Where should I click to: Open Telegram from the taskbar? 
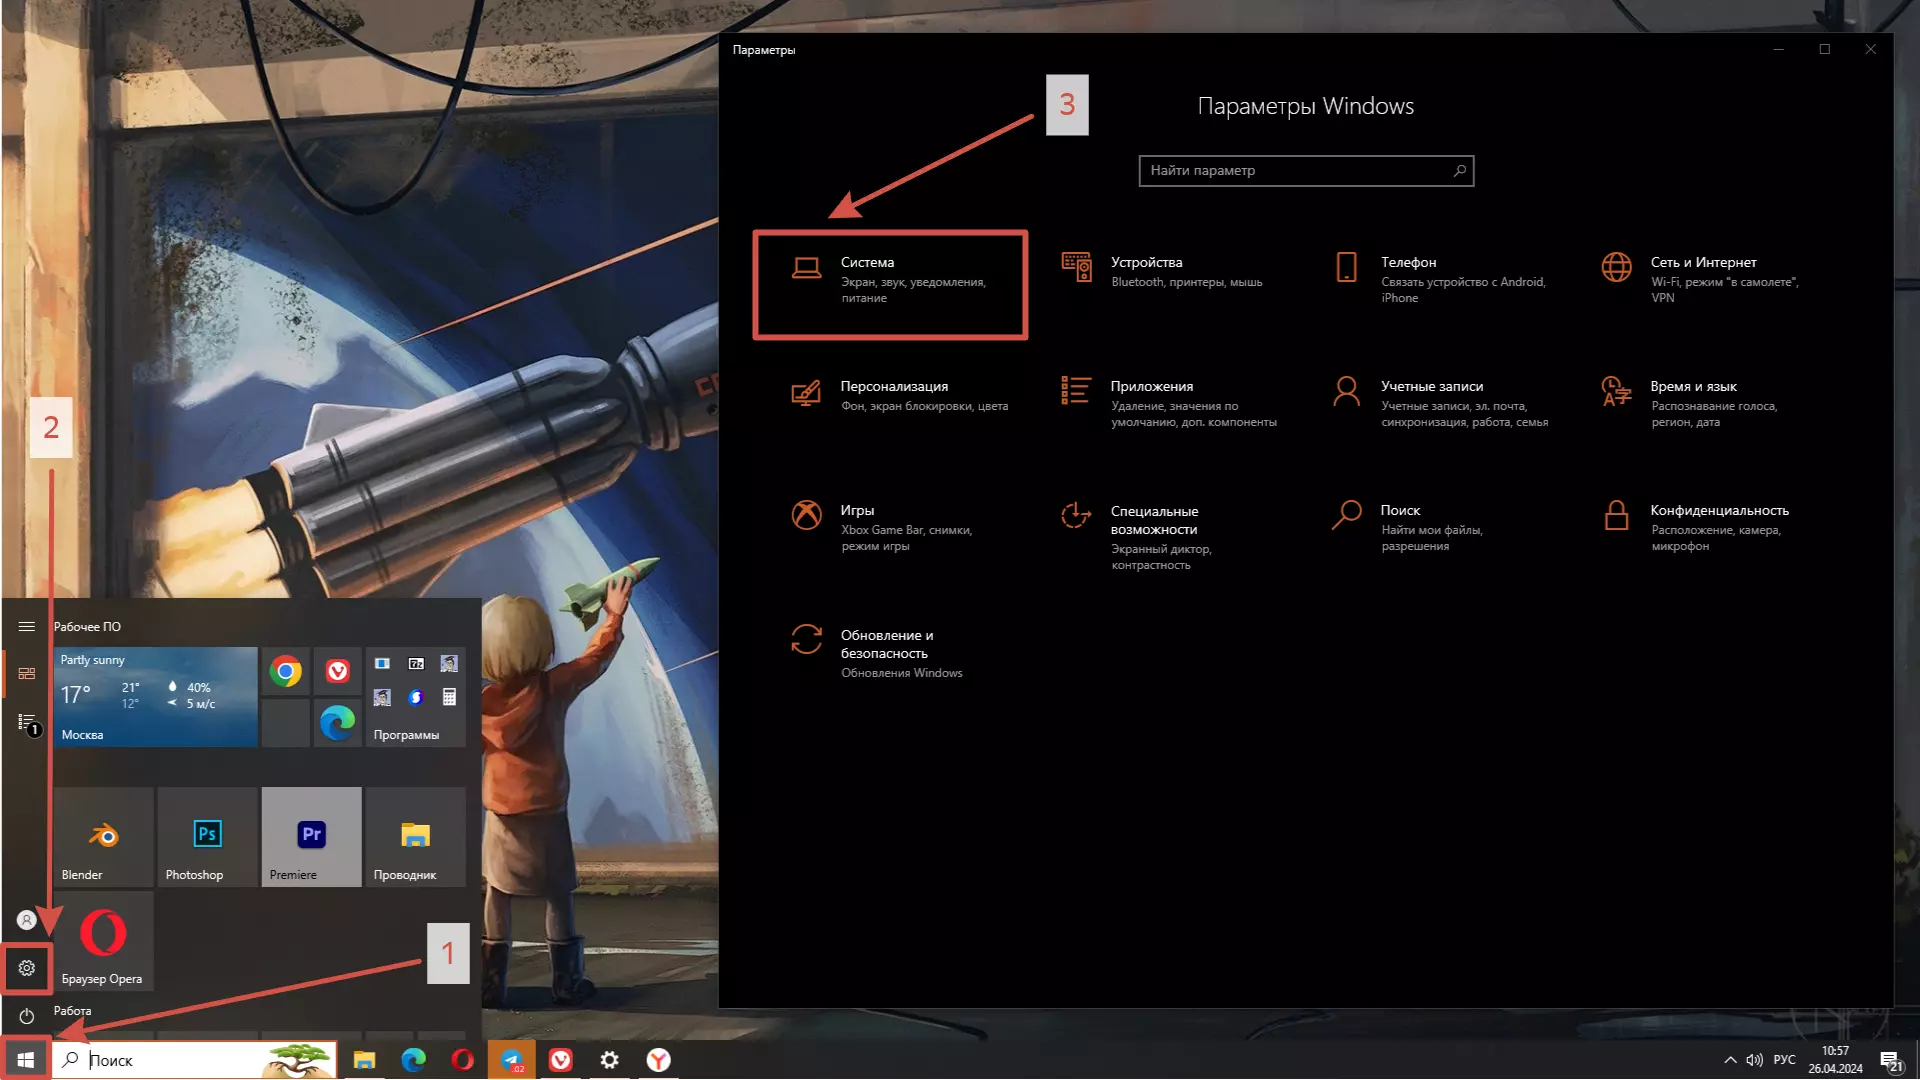pyautogui.click(x=512, y=1060)
